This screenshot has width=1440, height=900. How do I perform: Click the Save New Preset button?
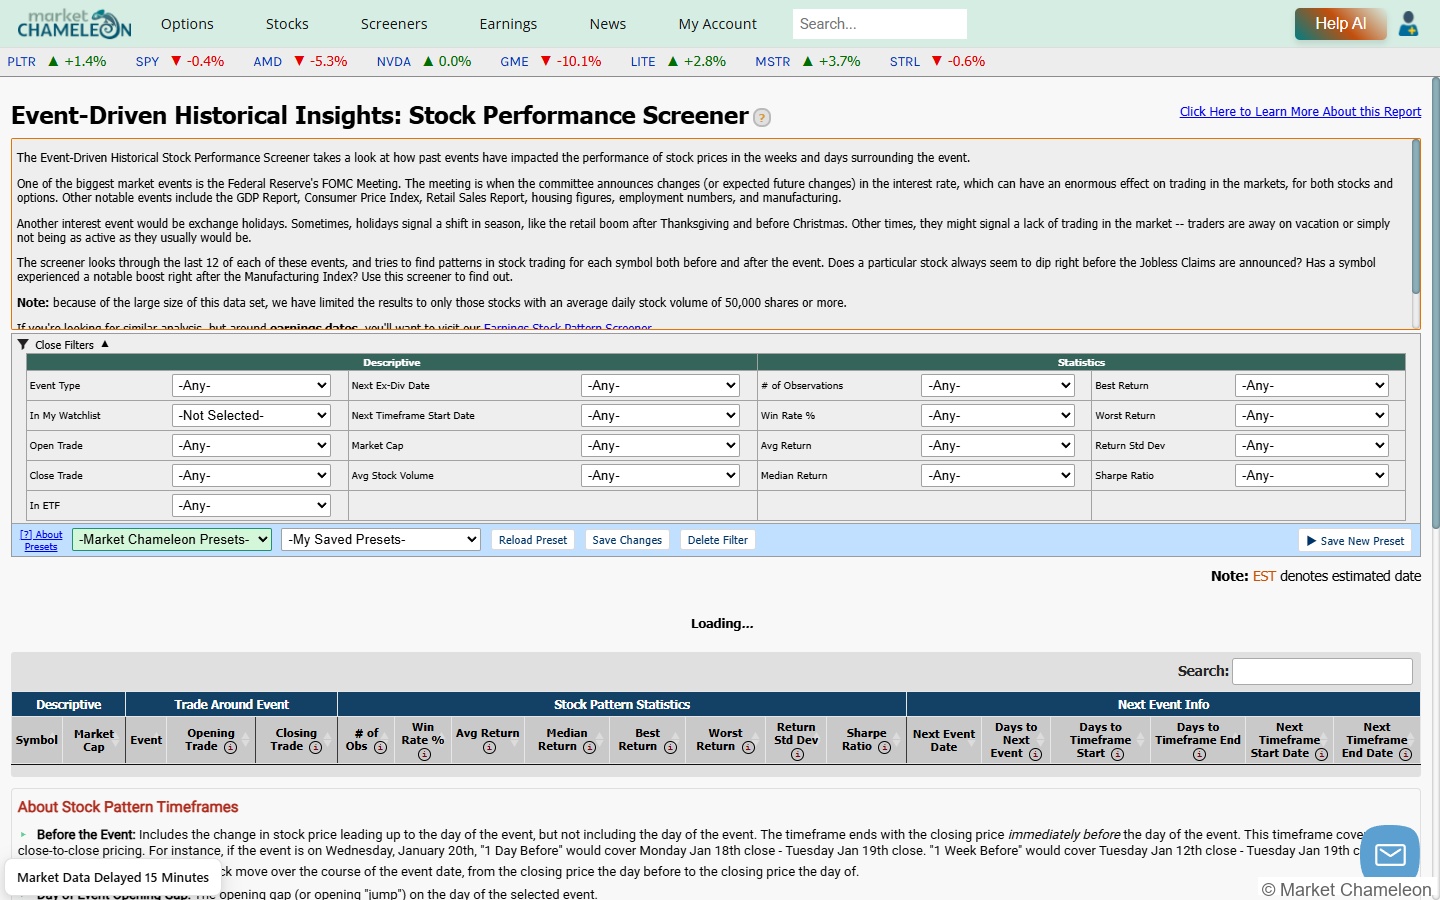click(x=1355, y=540)
